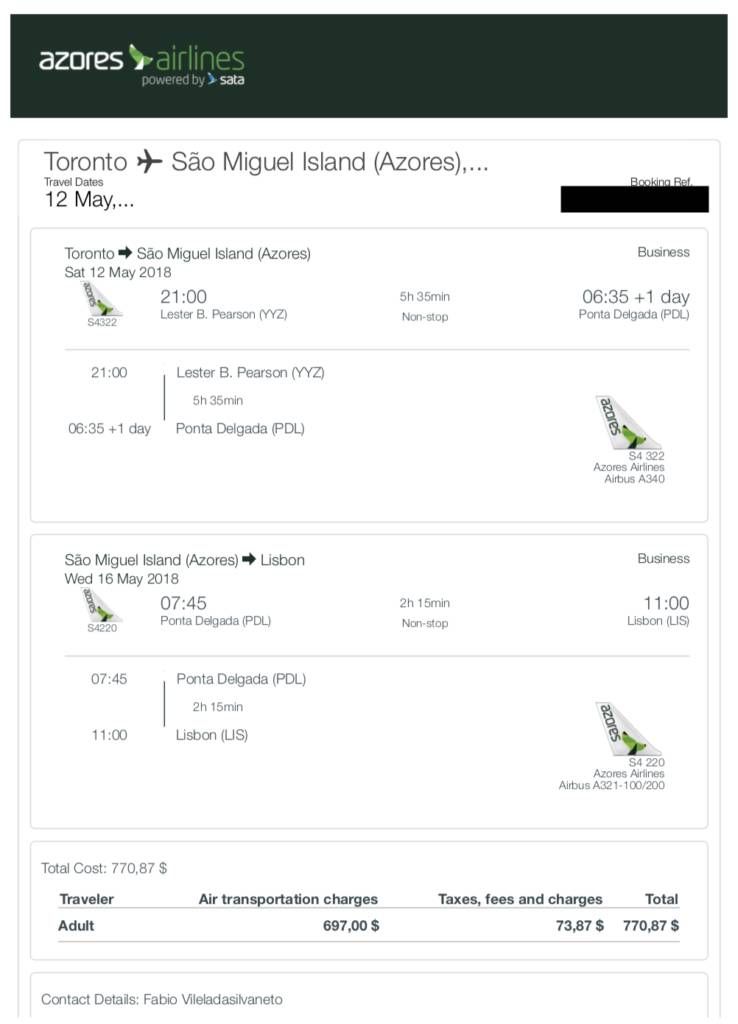Click the Total Cost: 770,87 $ text
Screen dimensions: 738x1024
pos(104,868)
